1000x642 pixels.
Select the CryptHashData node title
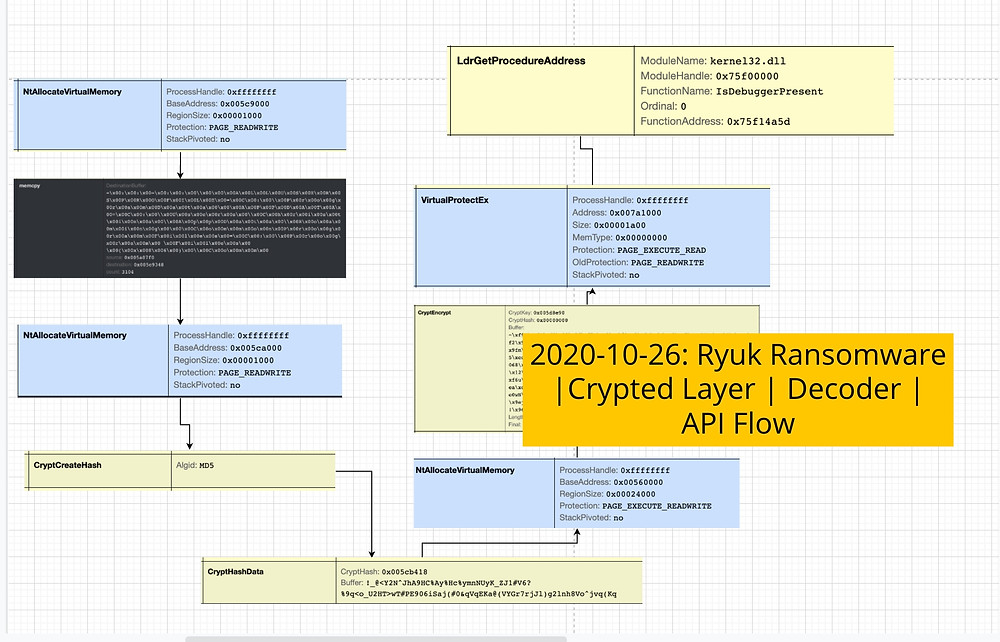point(235,572)
